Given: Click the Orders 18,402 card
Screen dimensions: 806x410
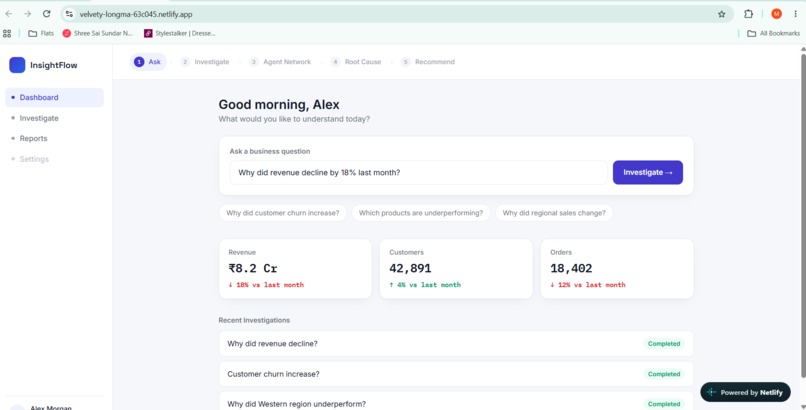Looking at the screenshot, I should pyautogui.click(x=617, y=269).
